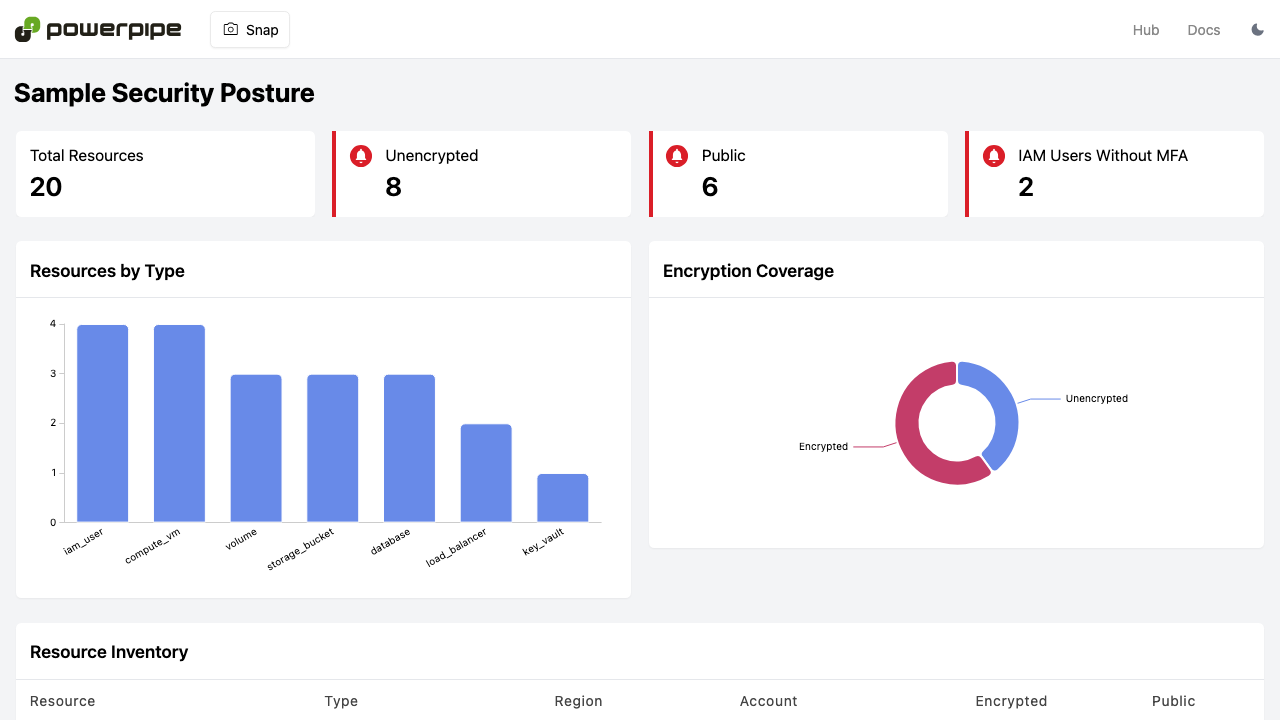The image size is (1280, 720).
Task: Sort table by Resource column header
Action: pos(63,701)
